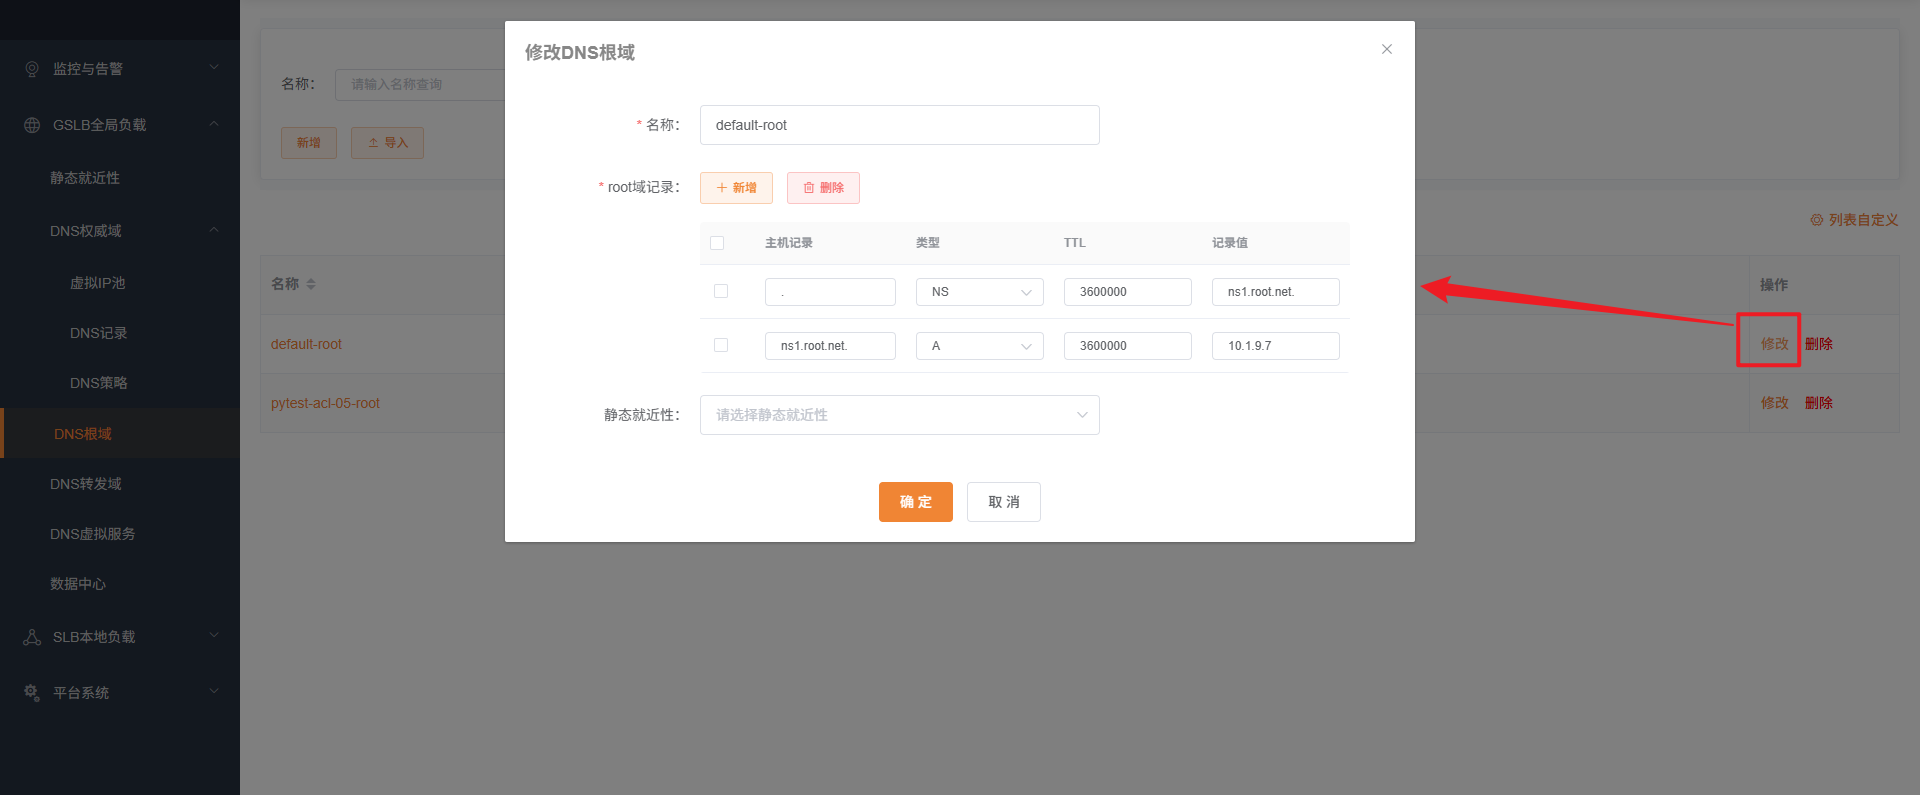The height and width of the screenshot is (795, 1920).
Task: Open DNS转发域 in sidebar menu
Action: [86, 484]
